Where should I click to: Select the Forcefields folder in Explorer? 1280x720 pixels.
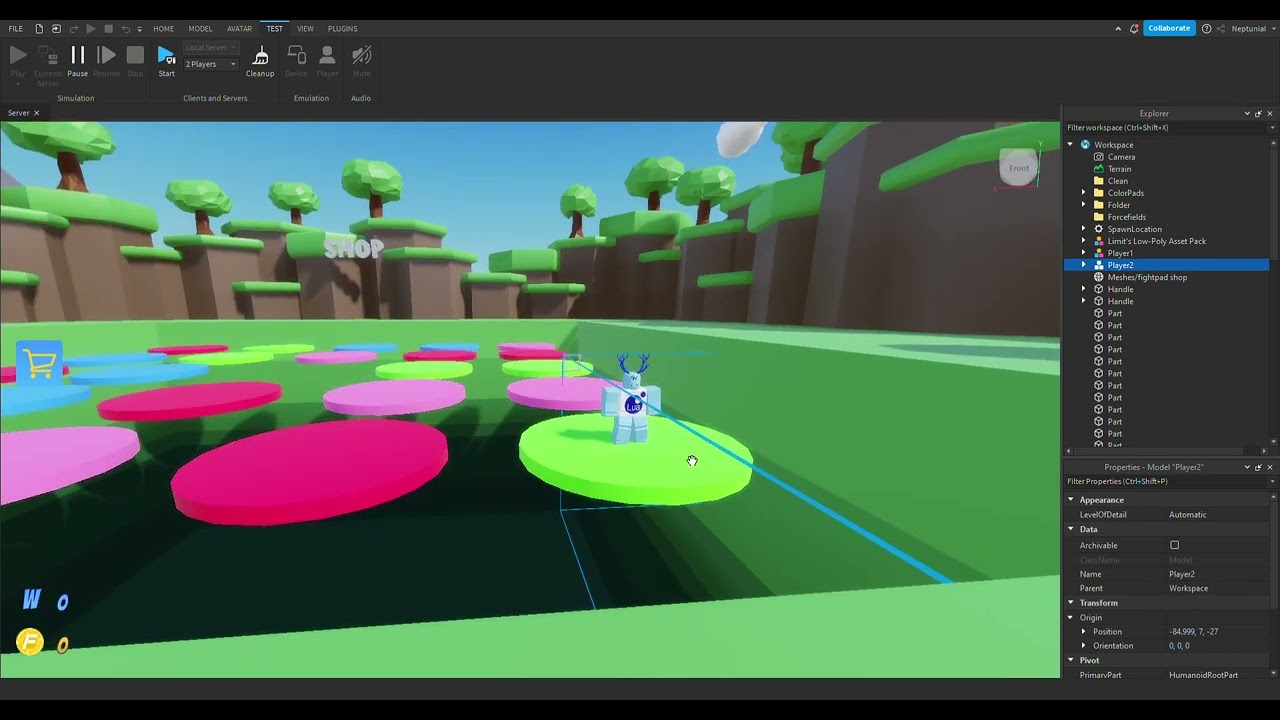[x=1126, y=217]
